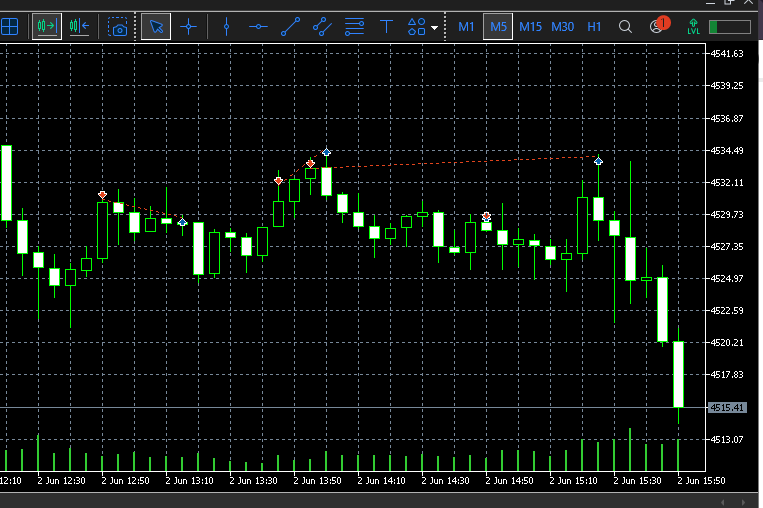
Task: Select the vertical line drawing tool
Action: point(226,26)
